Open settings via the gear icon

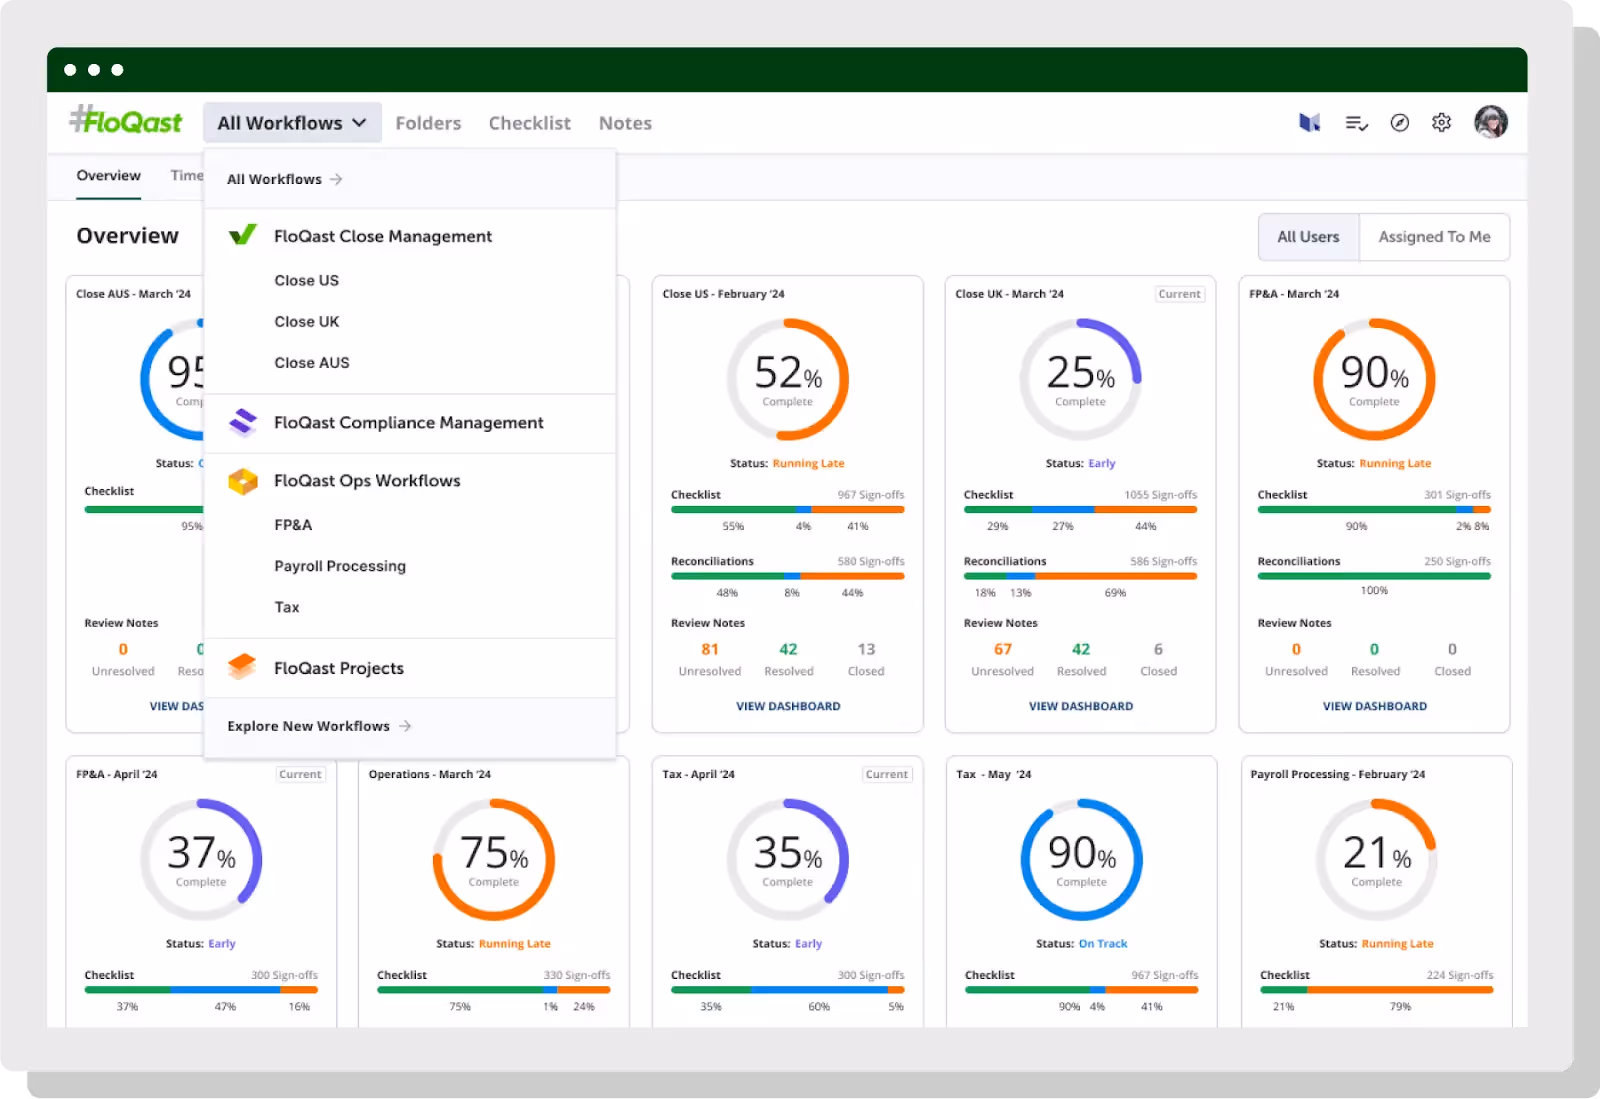[x=1441, y=122]
